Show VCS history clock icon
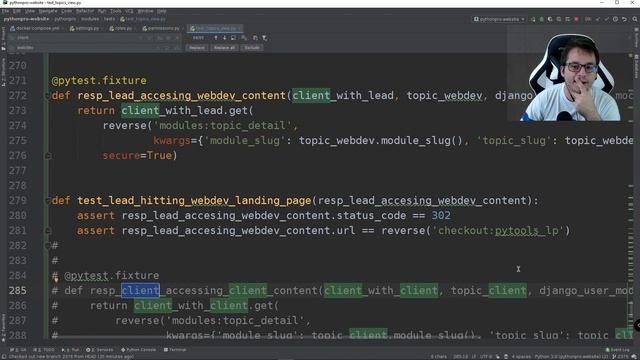The image size is (640, 360). tap(616, 19)
